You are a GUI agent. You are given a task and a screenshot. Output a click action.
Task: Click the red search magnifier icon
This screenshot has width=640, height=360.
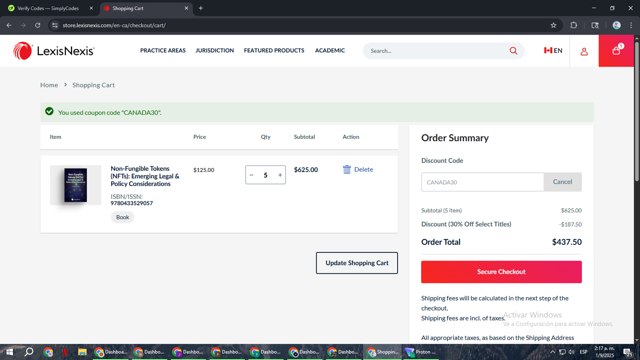(x=513, y=51)
